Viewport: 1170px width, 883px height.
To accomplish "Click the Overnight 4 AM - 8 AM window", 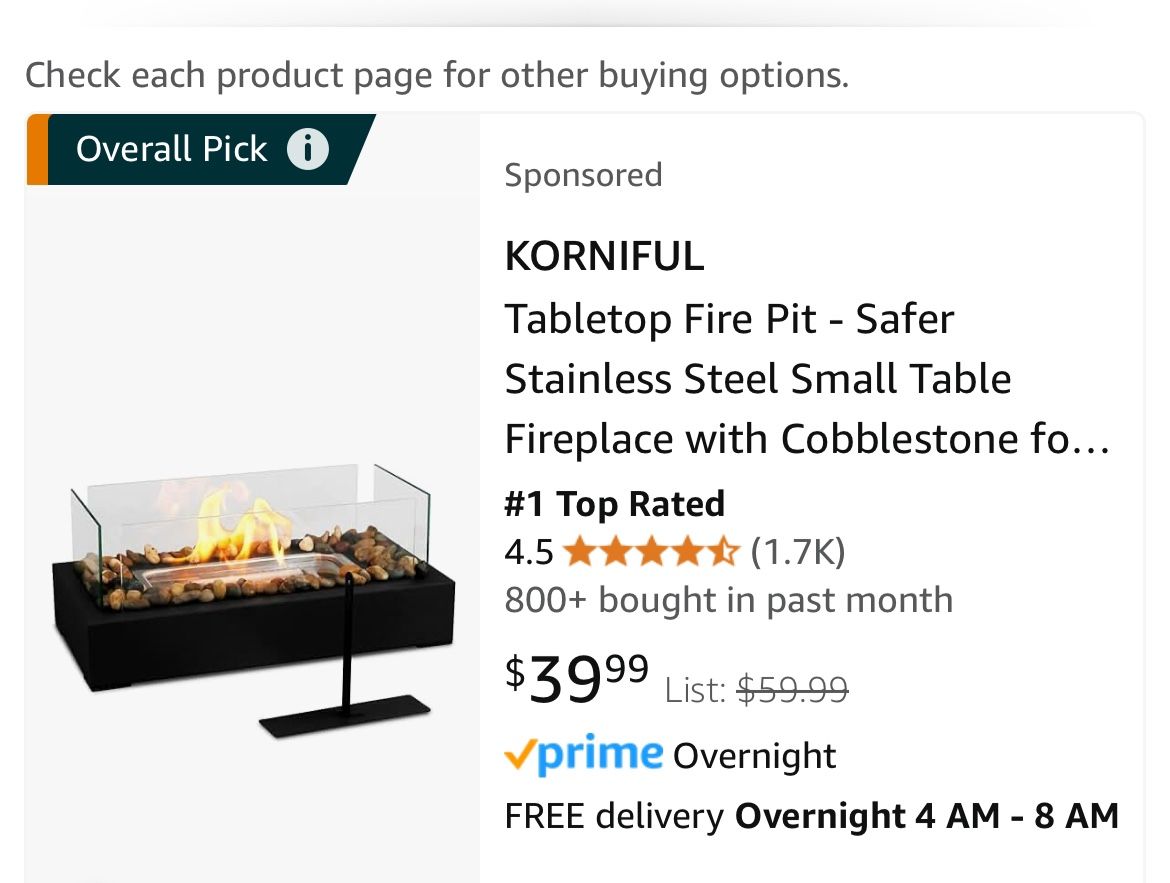I will [927, 816].
